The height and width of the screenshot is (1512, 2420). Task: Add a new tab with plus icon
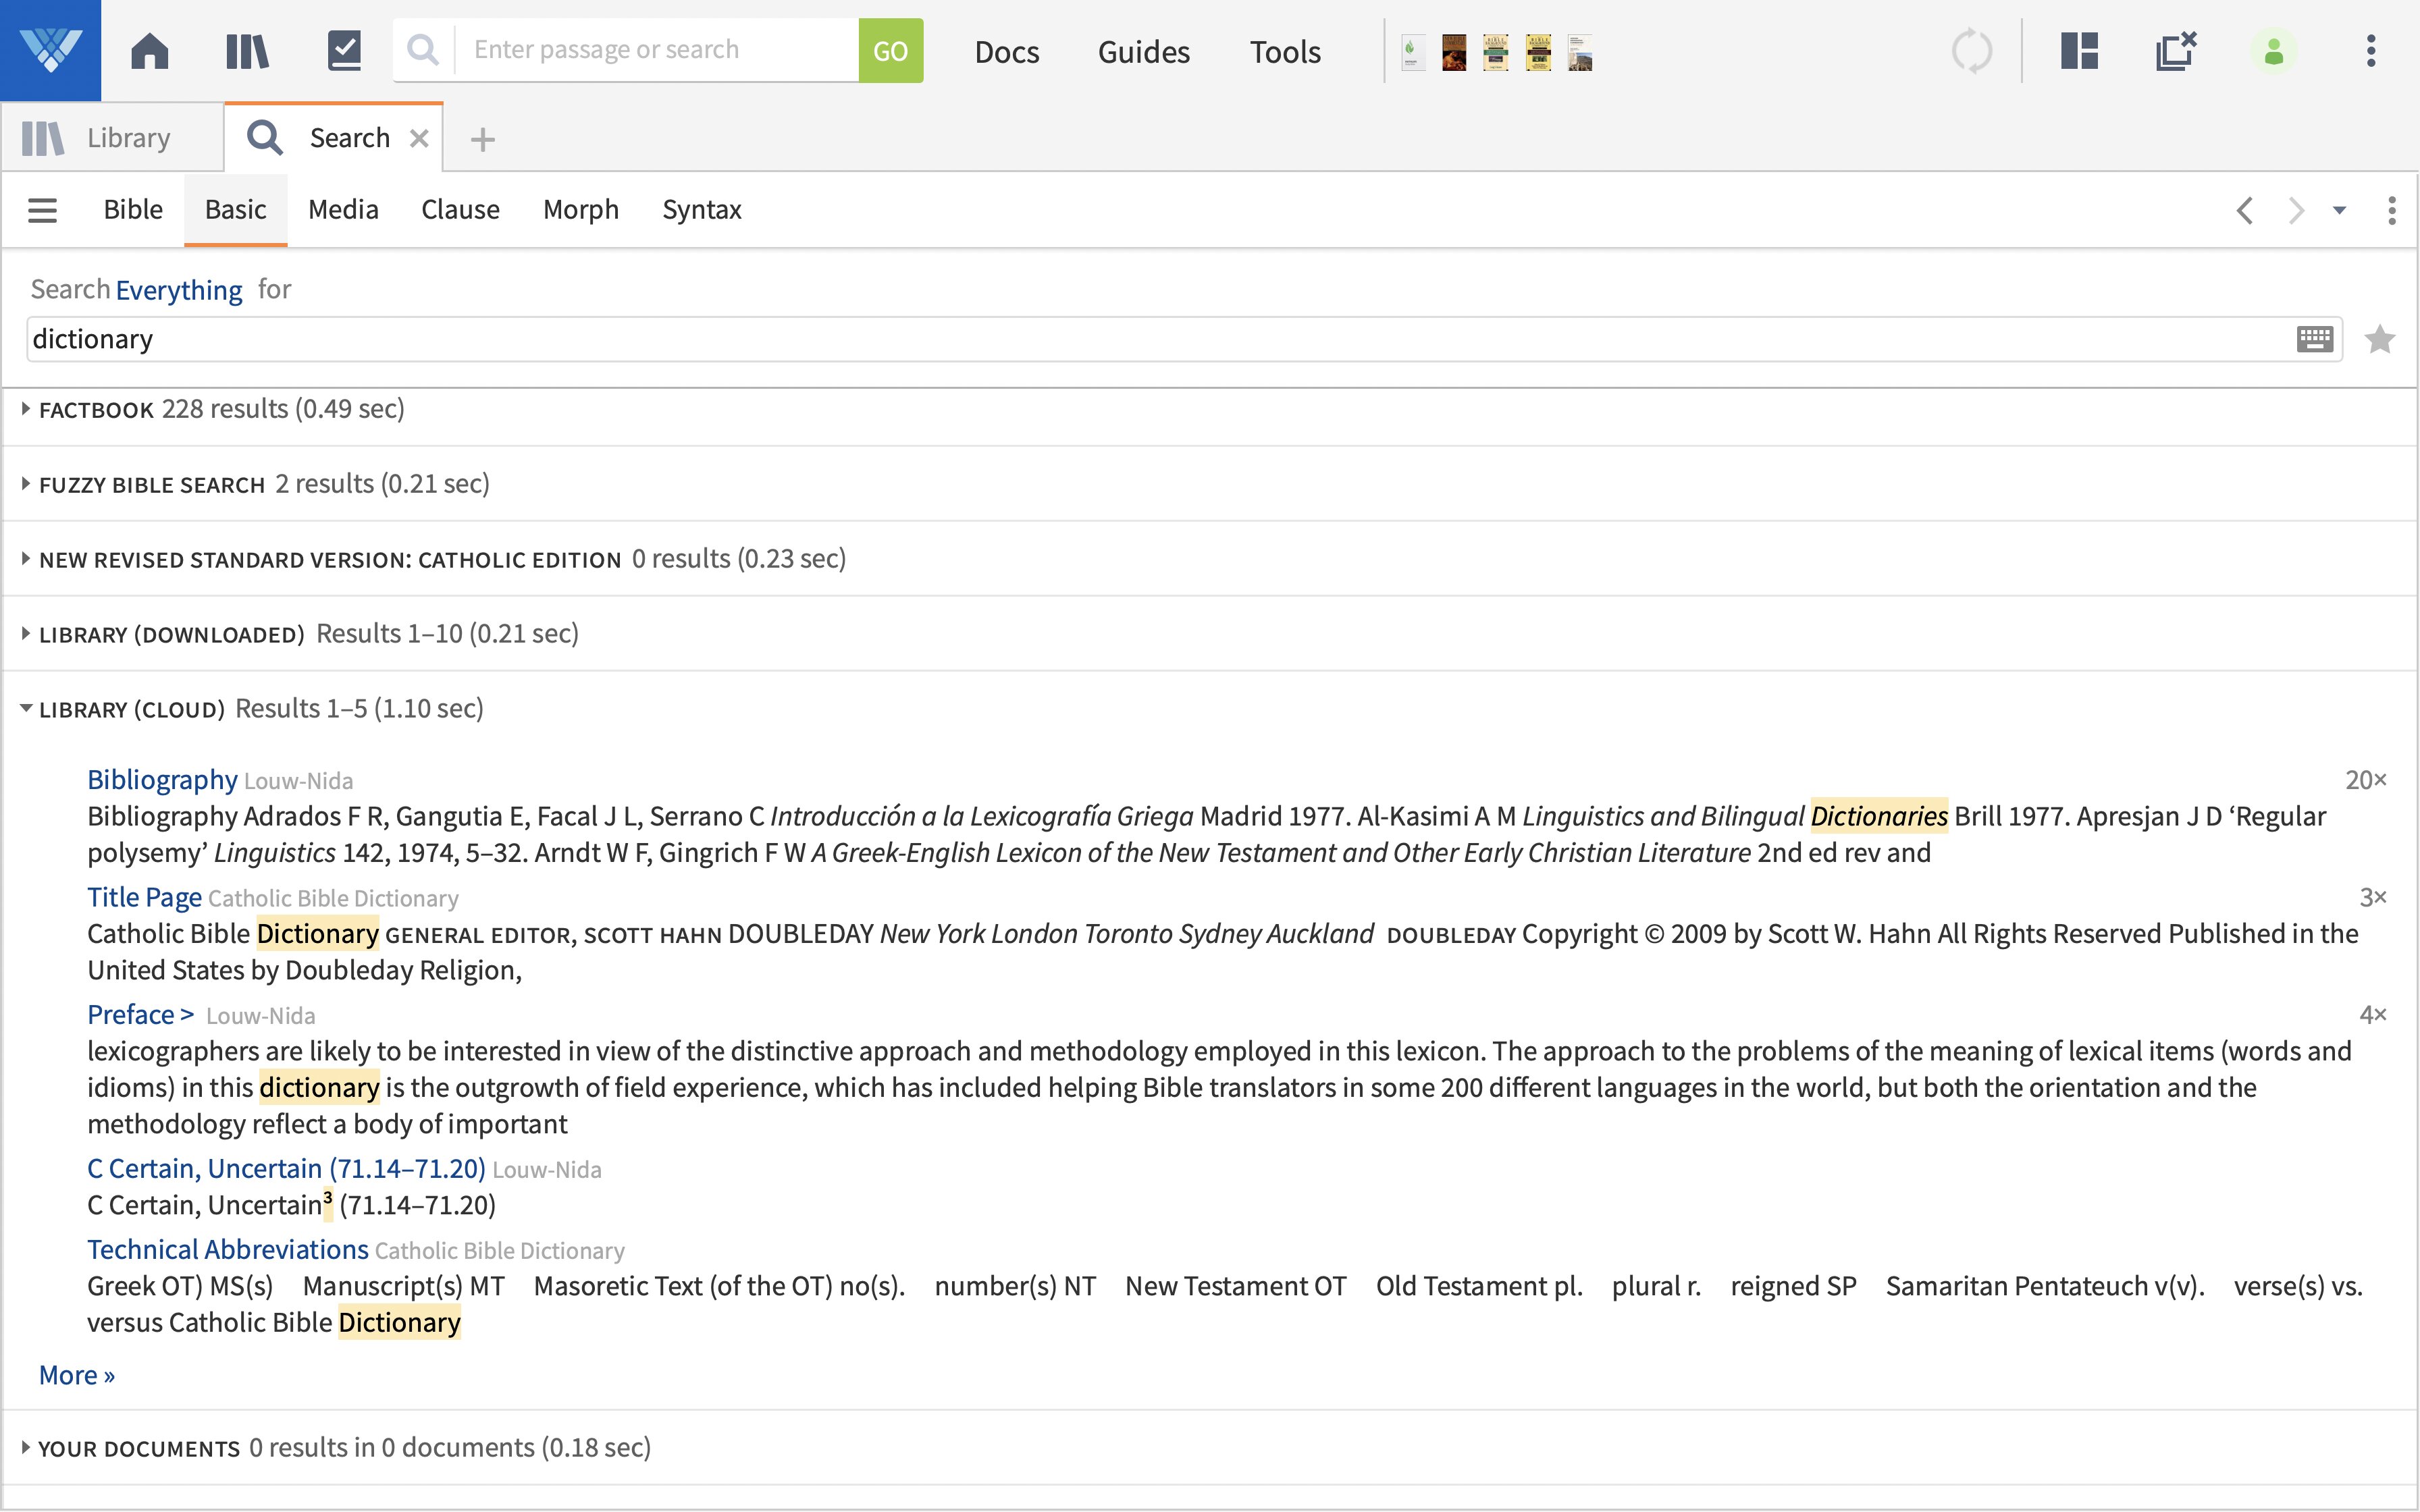pyautogui.click(x=483, y=139)
